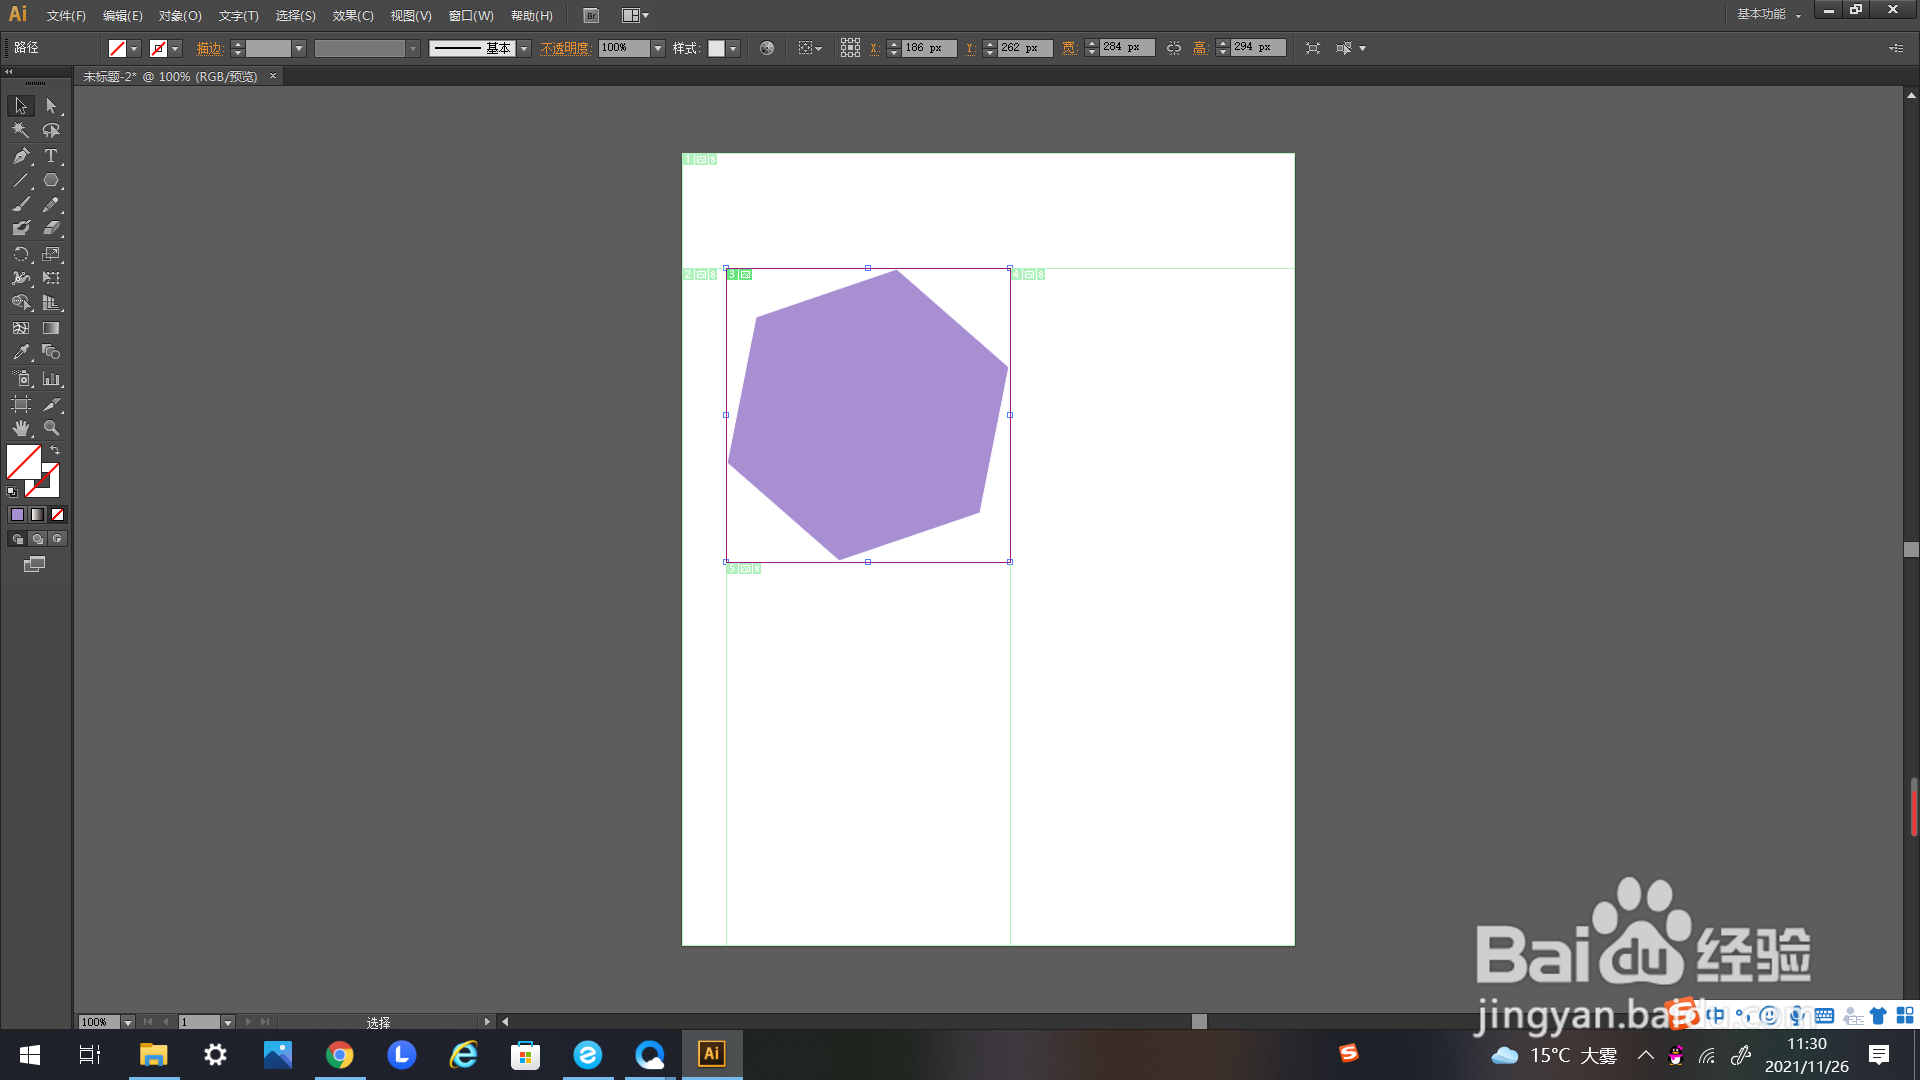
Task: Activate the Zoom magnifier tool
Action: coord(51,428)
